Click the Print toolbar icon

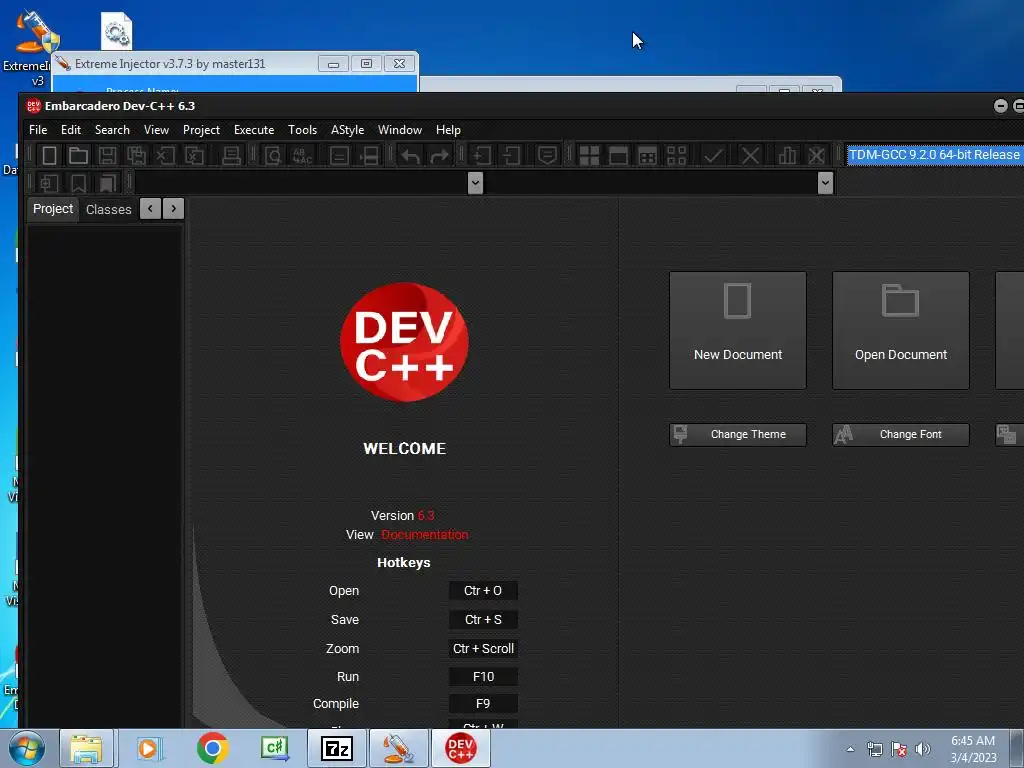click(x=231, y=155)
